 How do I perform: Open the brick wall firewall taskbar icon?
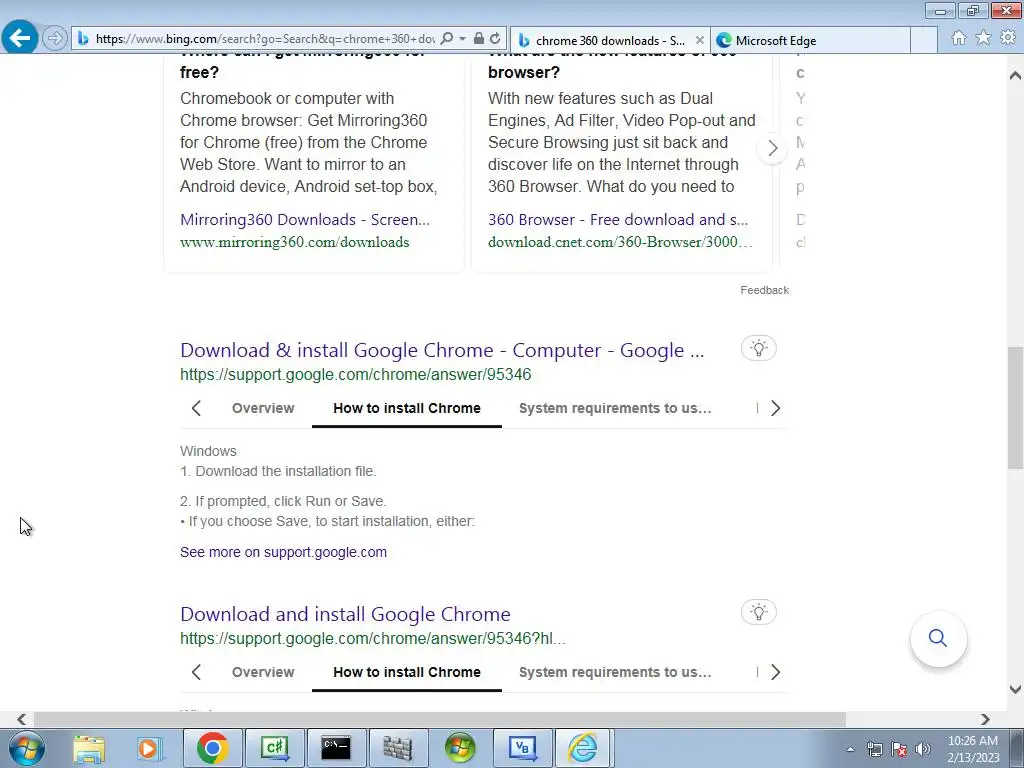[398, 748]
